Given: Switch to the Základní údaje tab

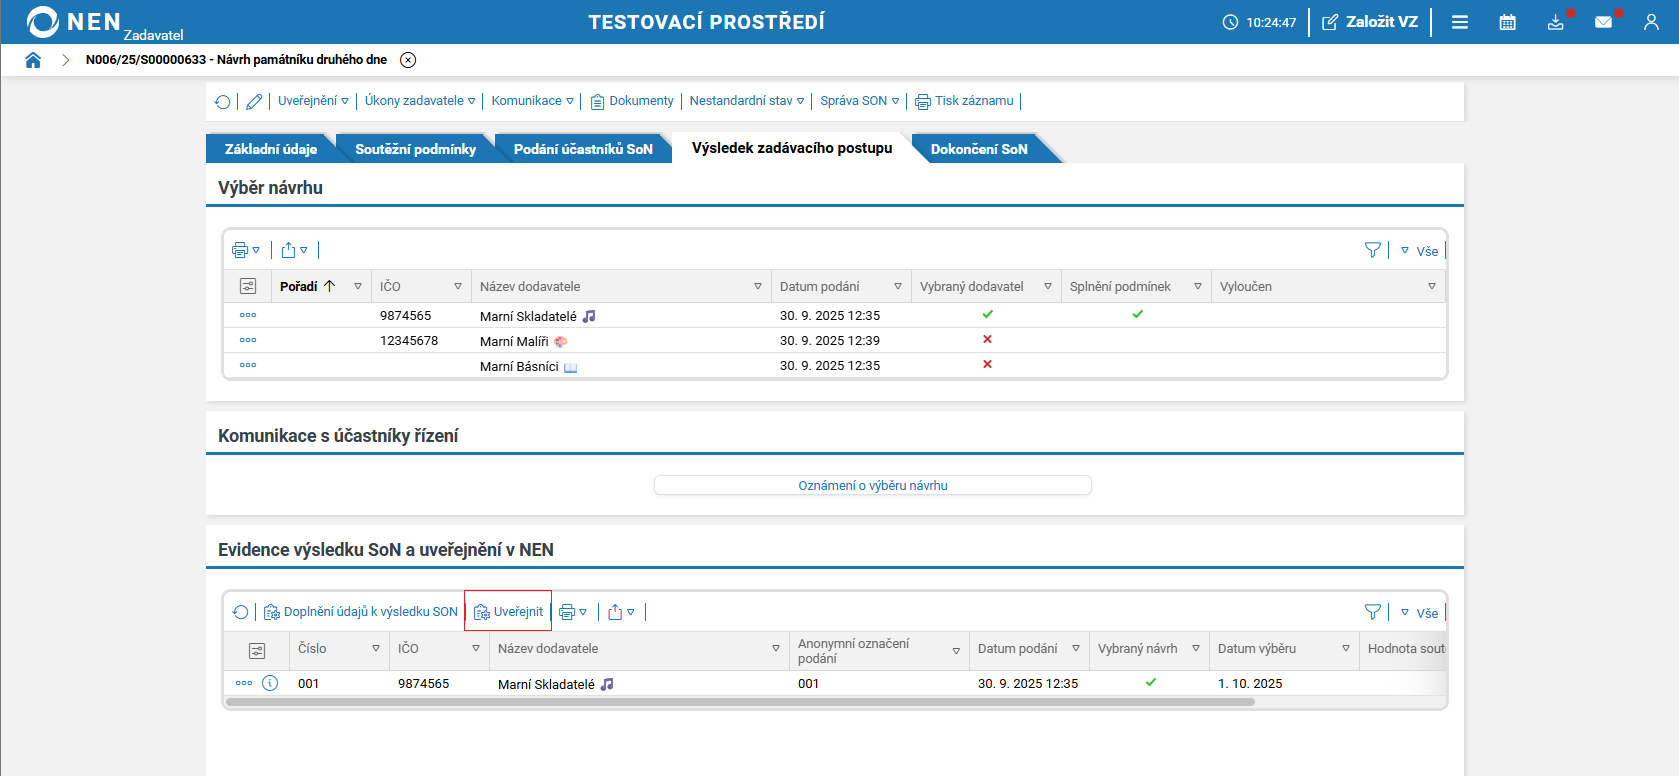Looking at the screenshot, I should click(270, 149).
